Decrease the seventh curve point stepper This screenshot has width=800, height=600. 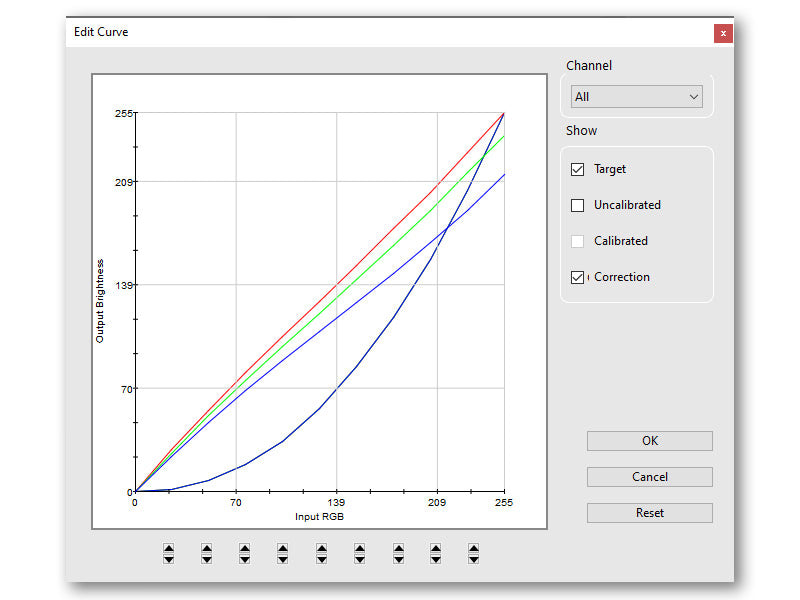[398, 559]
